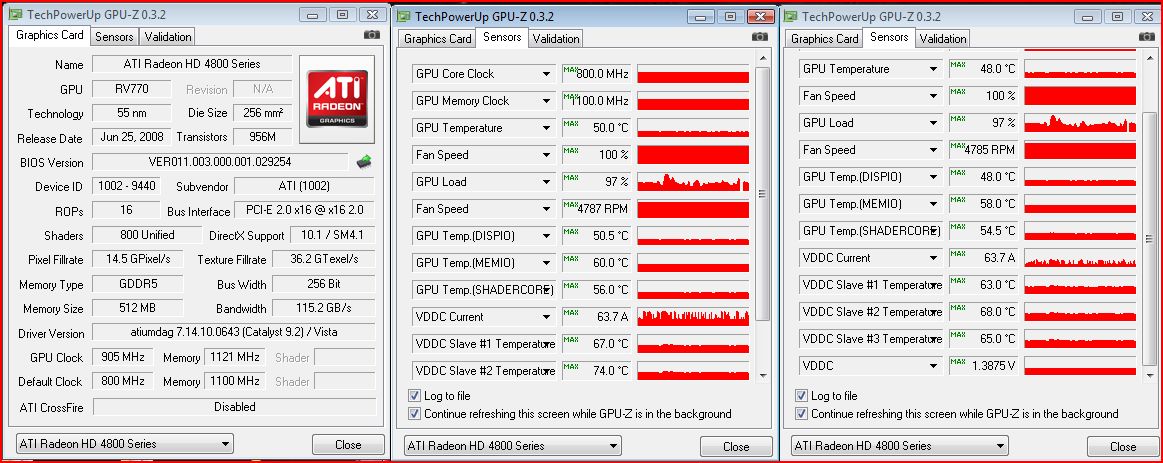Viewport: 1163px width, 463px height.
Task: Open VDDC Current dropdown in middle window
Action: coord(547,317)
